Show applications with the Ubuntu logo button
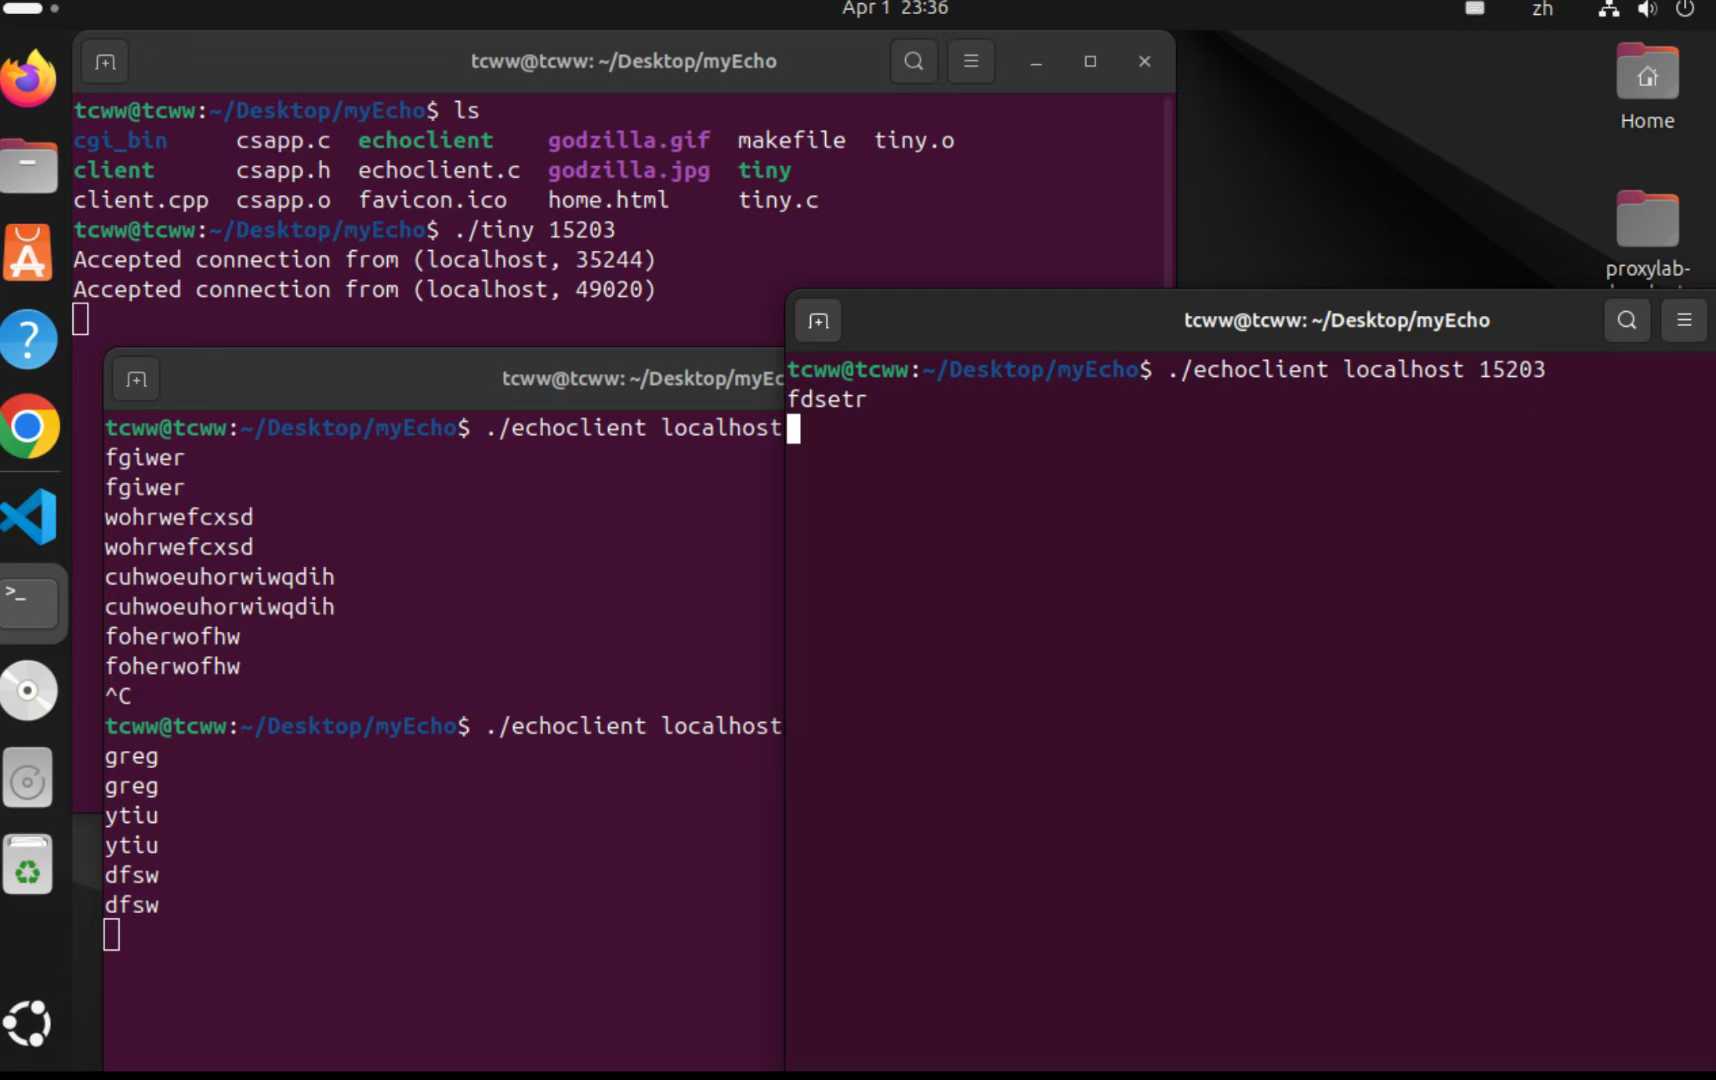The image size is (1716, 1080). [x=28, y=1023]
